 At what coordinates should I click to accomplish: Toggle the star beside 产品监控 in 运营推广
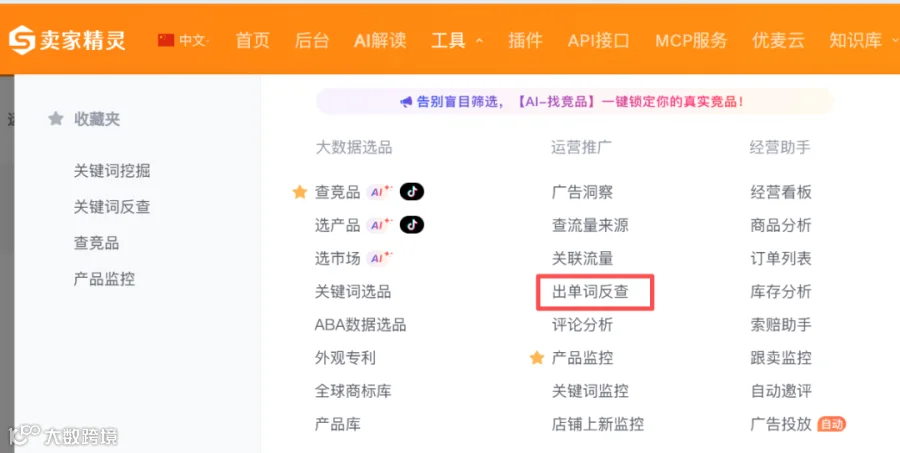pos(537,358)
